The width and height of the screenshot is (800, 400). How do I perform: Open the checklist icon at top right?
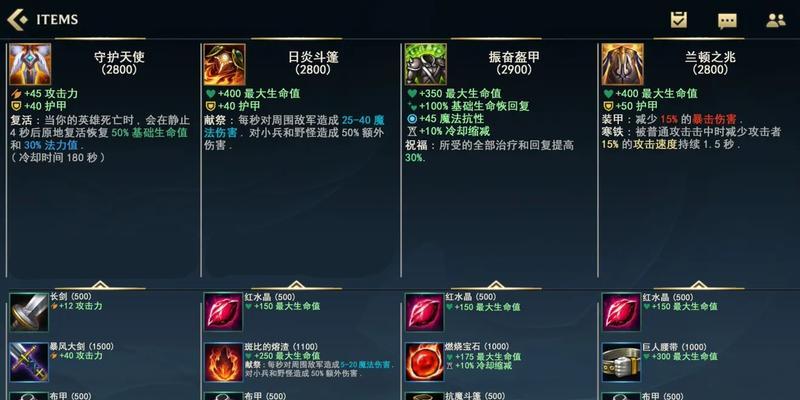click(679, 20)
